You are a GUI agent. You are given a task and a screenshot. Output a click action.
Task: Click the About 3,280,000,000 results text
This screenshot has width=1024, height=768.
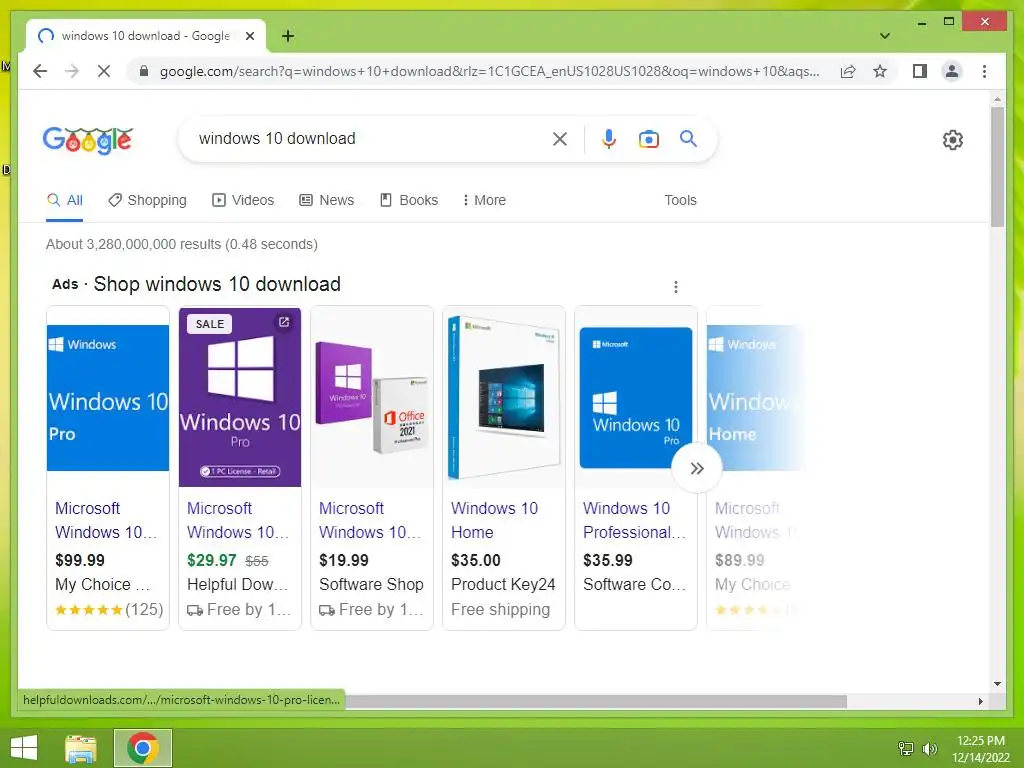tap(182, 244)
